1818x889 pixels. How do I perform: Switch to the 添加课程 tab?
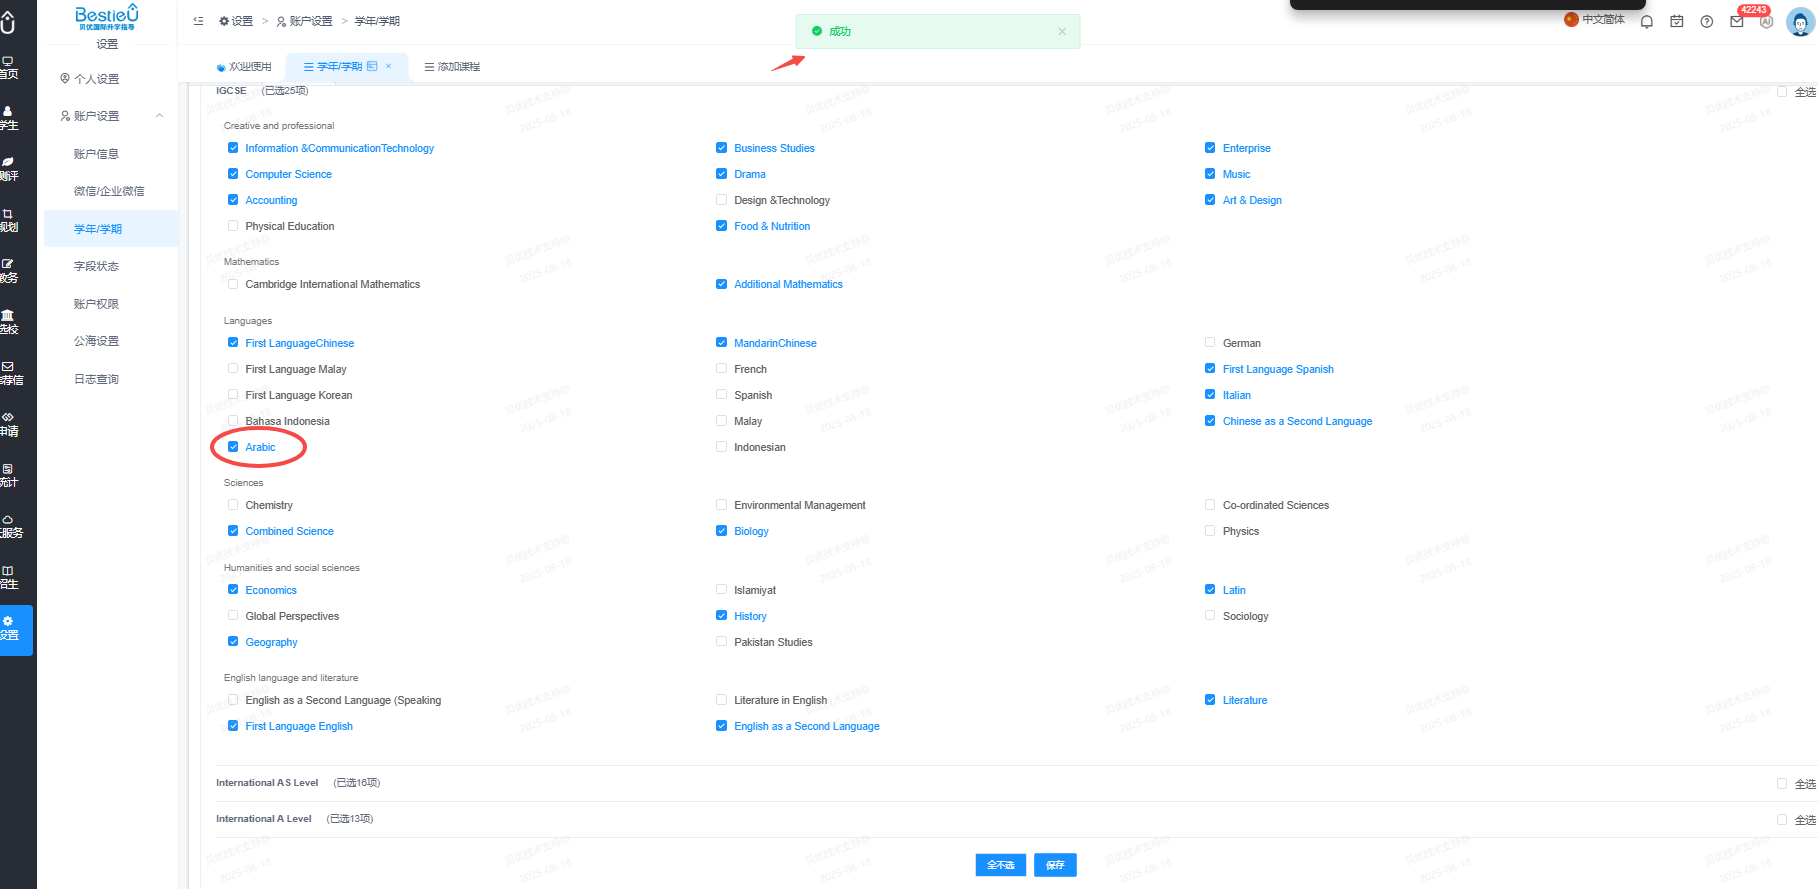[x=452, y=67]
